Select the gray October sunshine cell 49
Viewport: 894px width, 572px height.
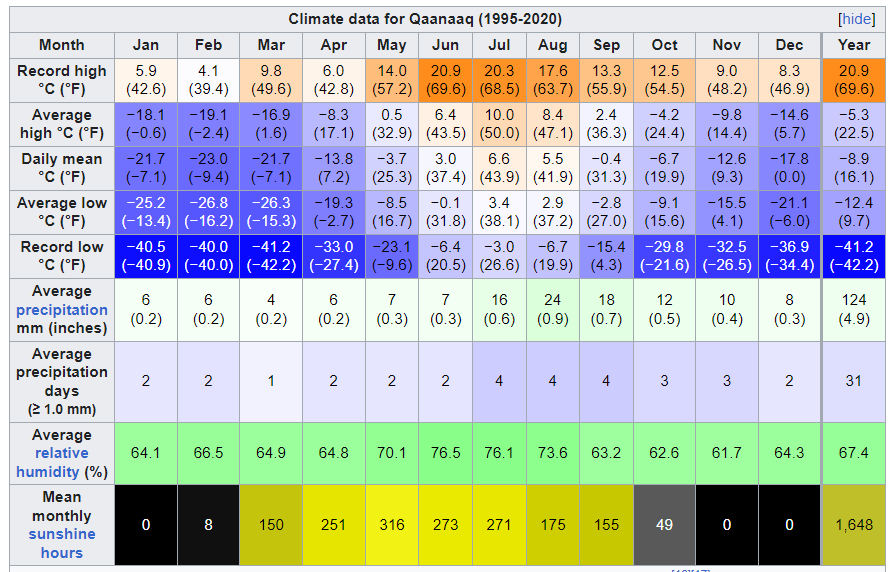(664, 525)
